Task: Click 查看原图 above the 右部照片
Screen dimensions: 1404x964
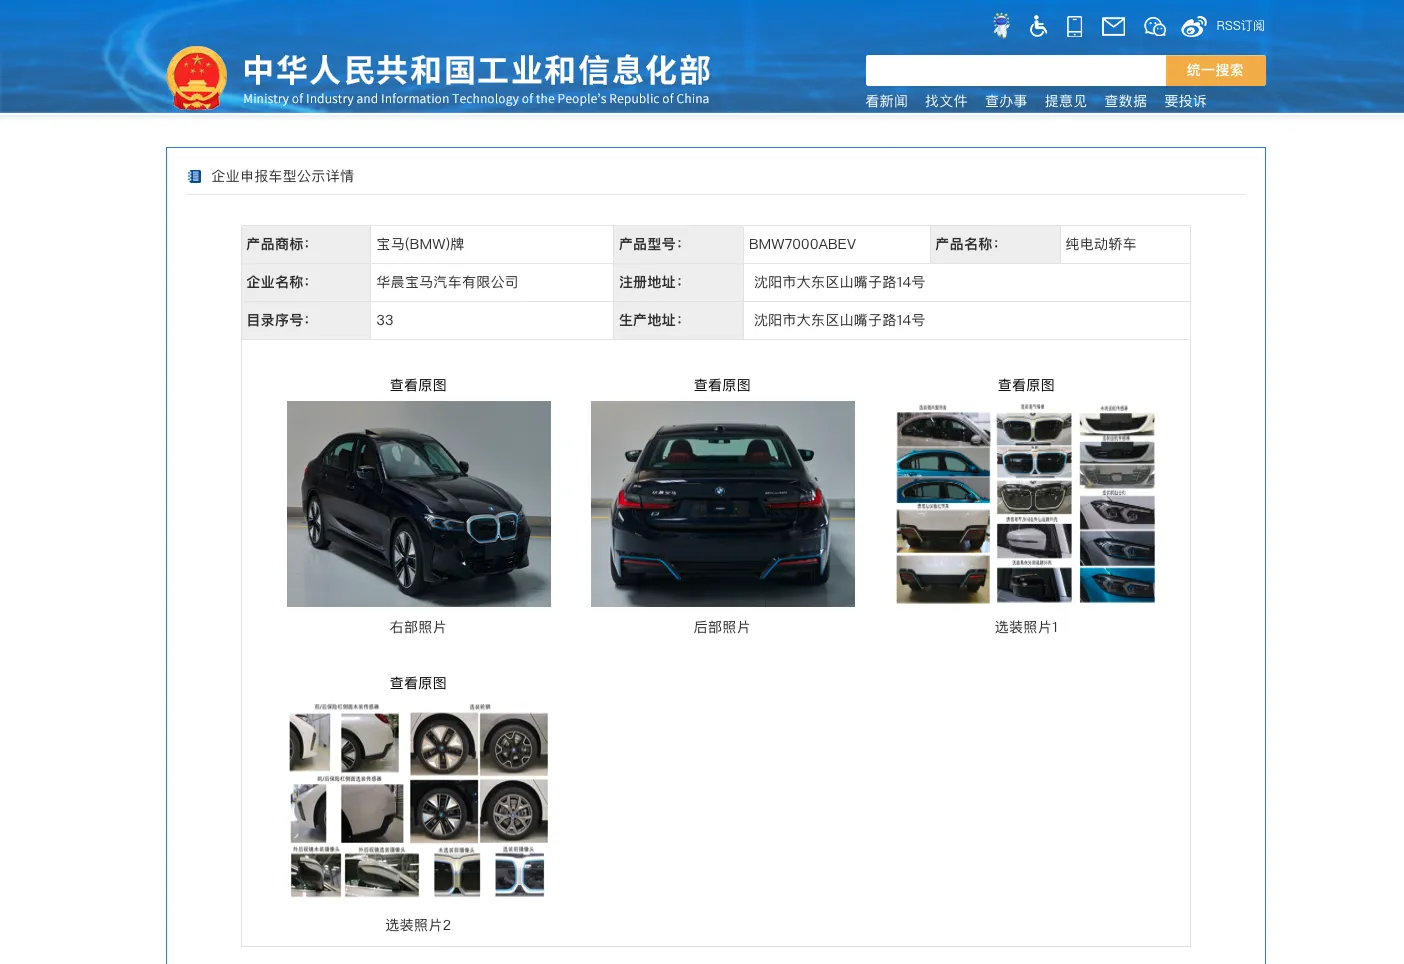Action: [x=418, y=385]
